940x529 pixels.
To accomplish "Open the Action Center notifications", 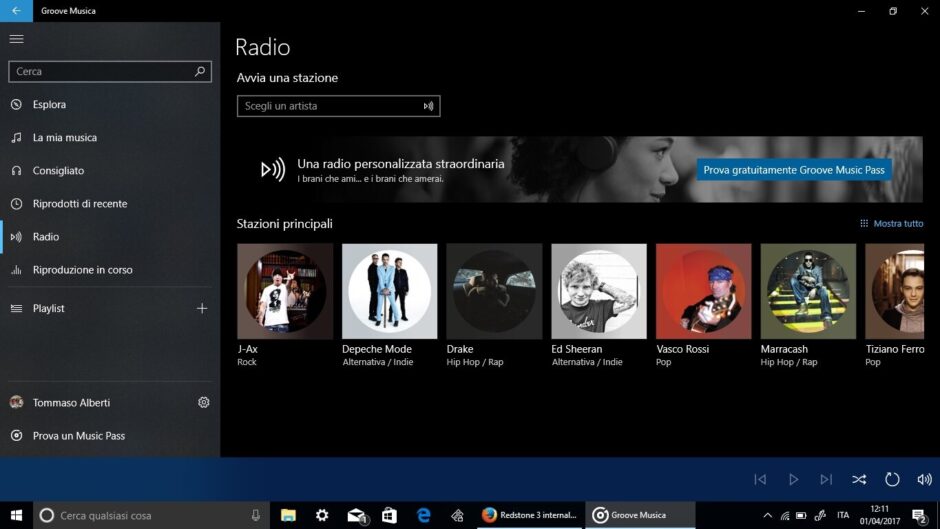I will [x=920, y=515].
